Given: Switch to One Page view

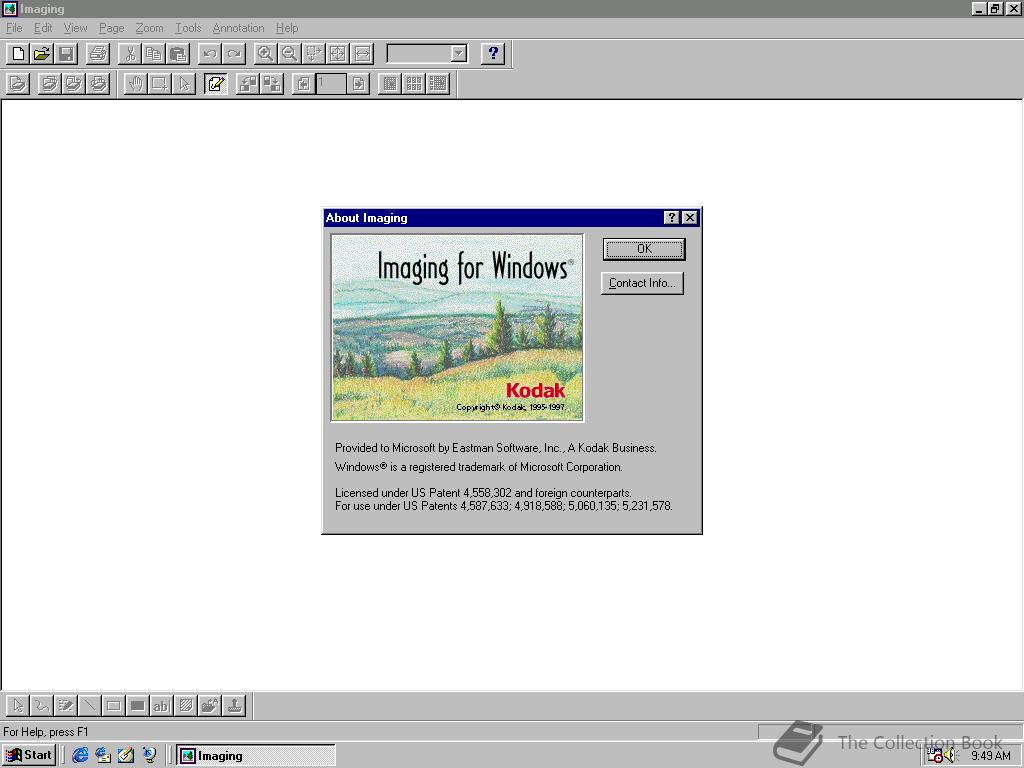Looking at the screenshot, I should (x=390, y=84).
